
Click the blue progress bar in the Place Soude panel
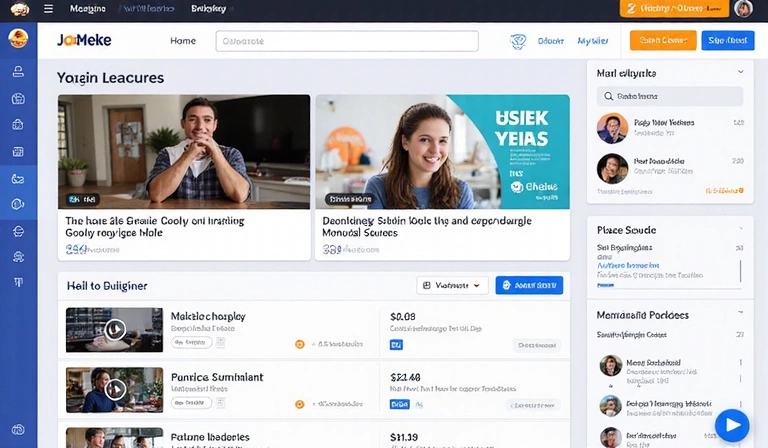coord(605,285)
